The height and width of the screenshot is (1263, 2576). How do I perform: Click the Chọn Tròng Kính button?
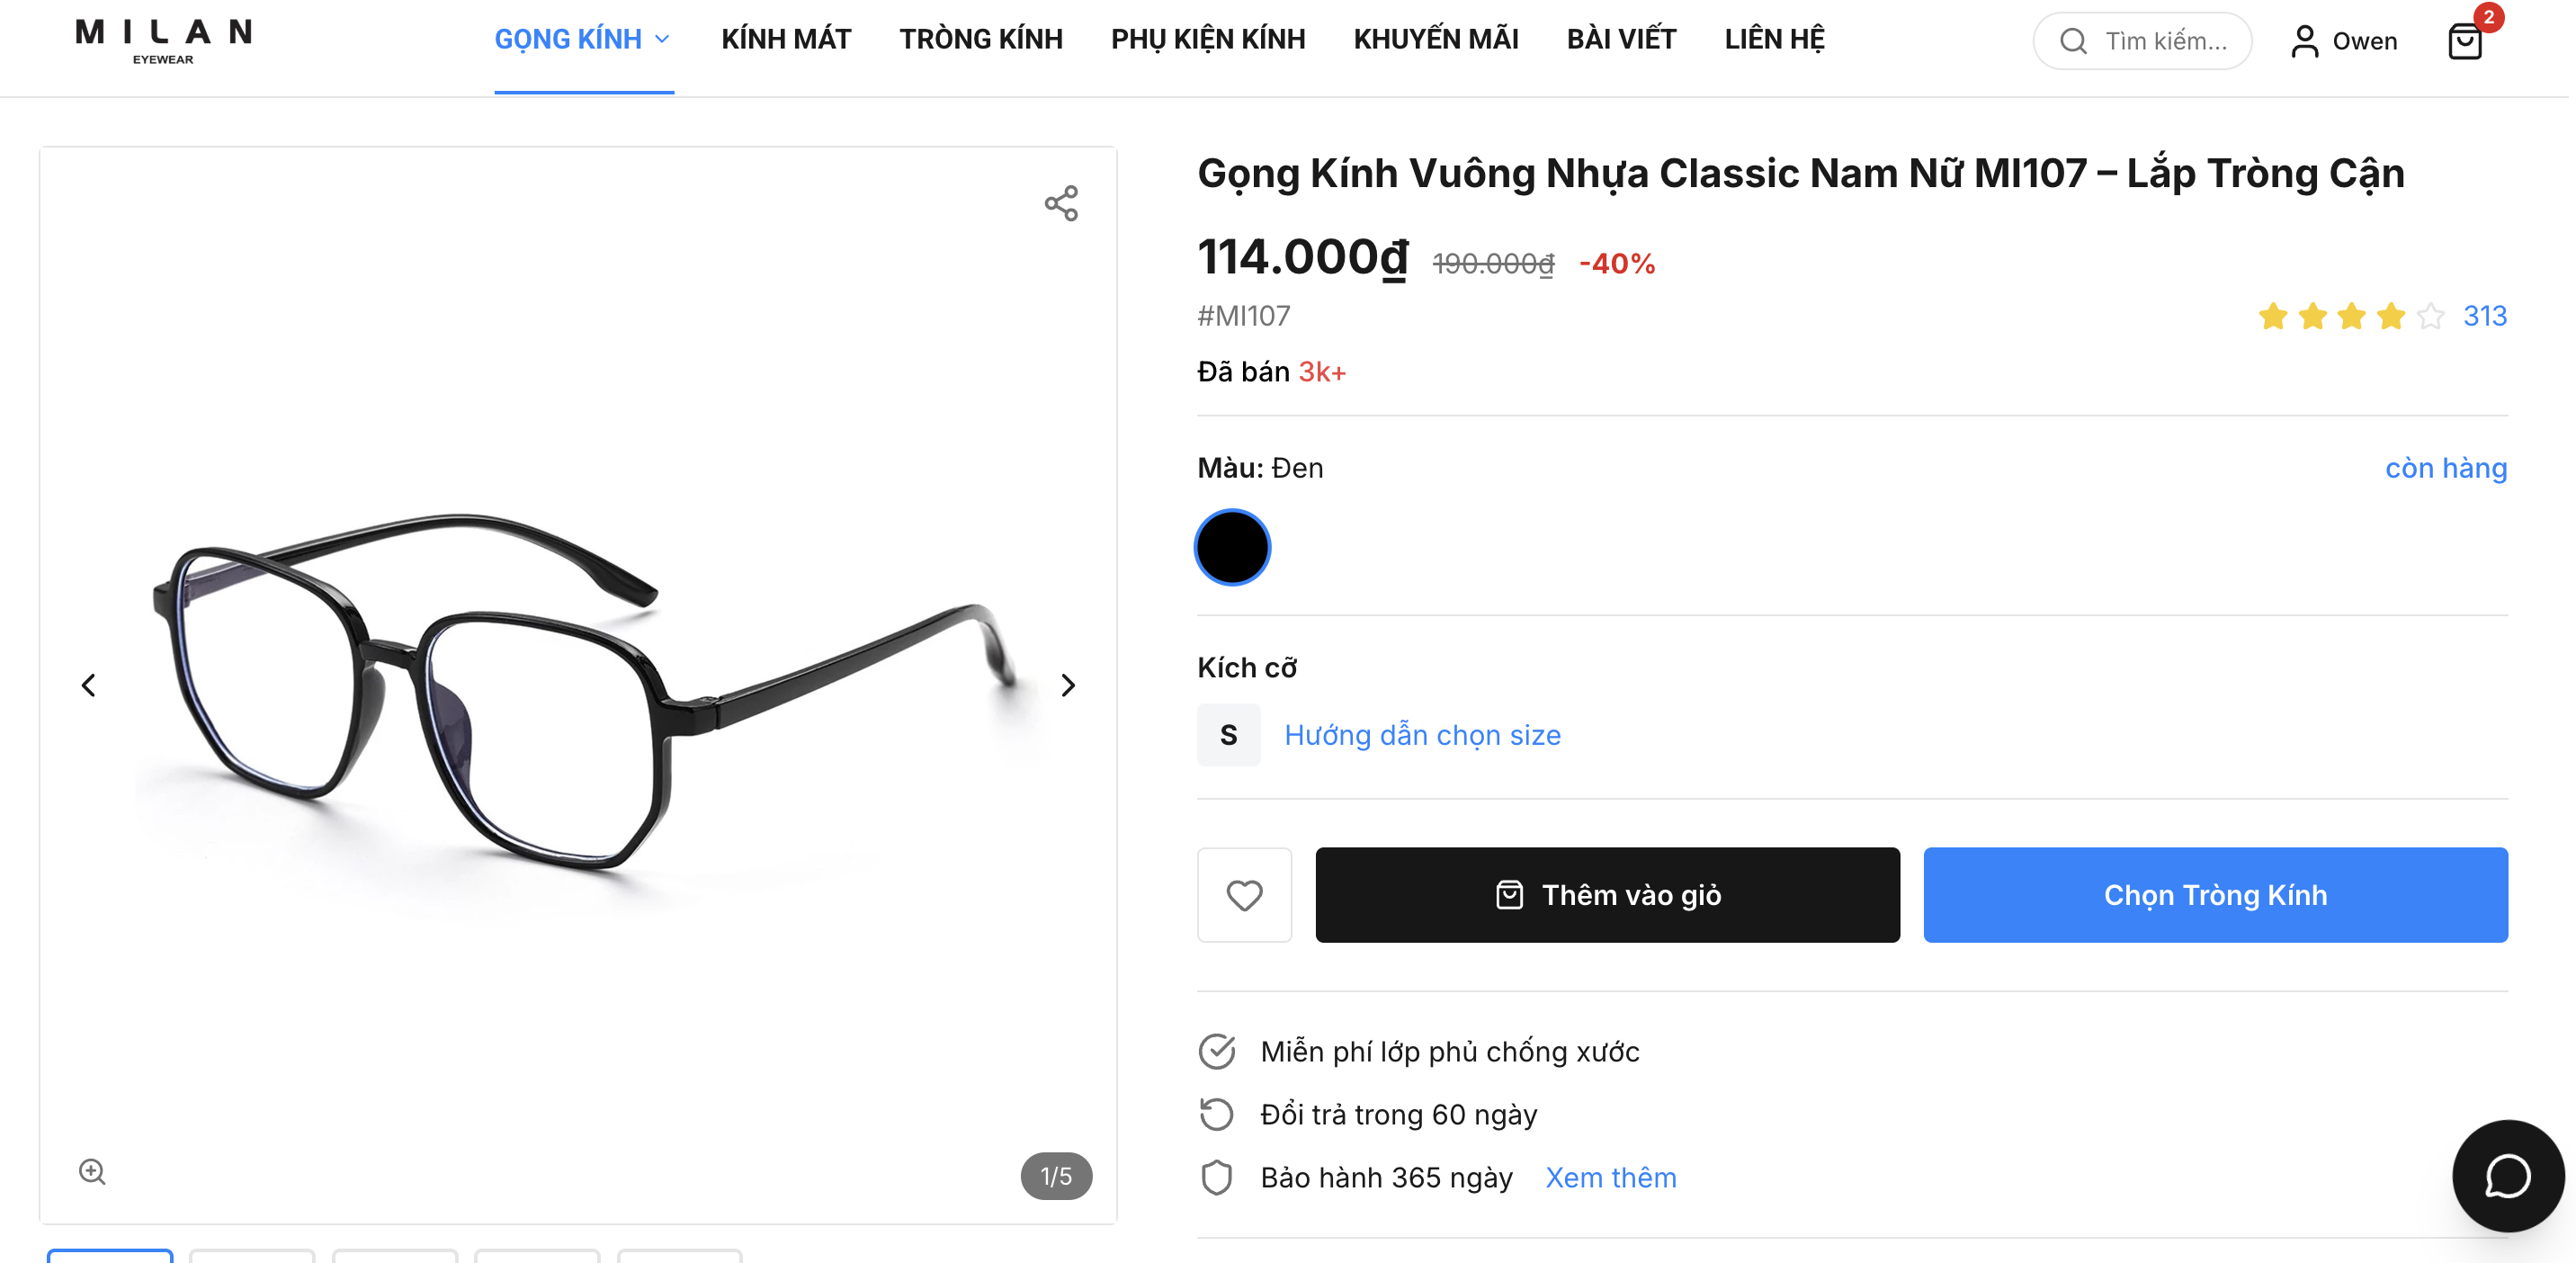coord(2215,895)
